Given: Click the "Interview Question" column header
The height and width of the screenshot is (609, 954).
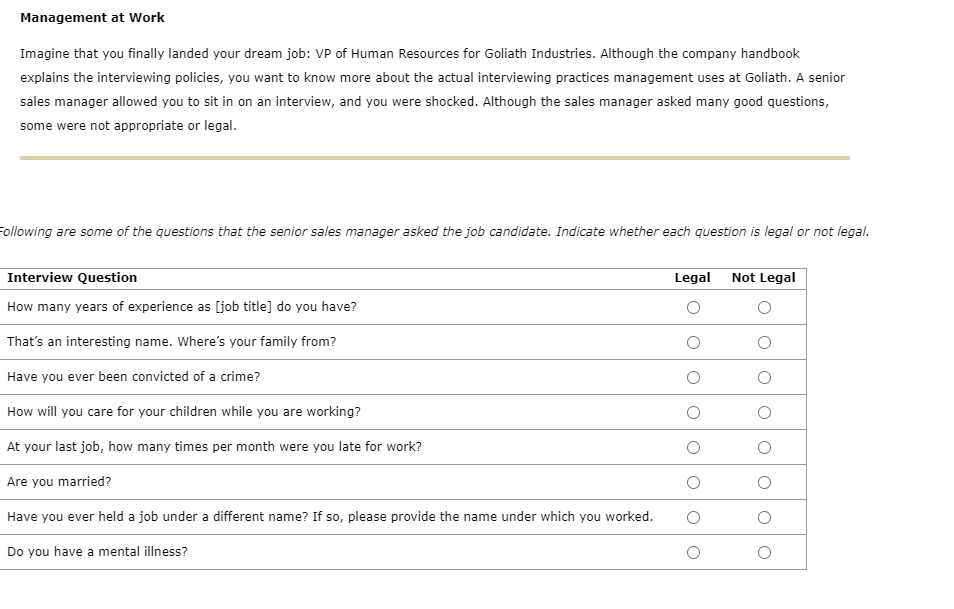Looking at the screenshot, I should 72,277.
